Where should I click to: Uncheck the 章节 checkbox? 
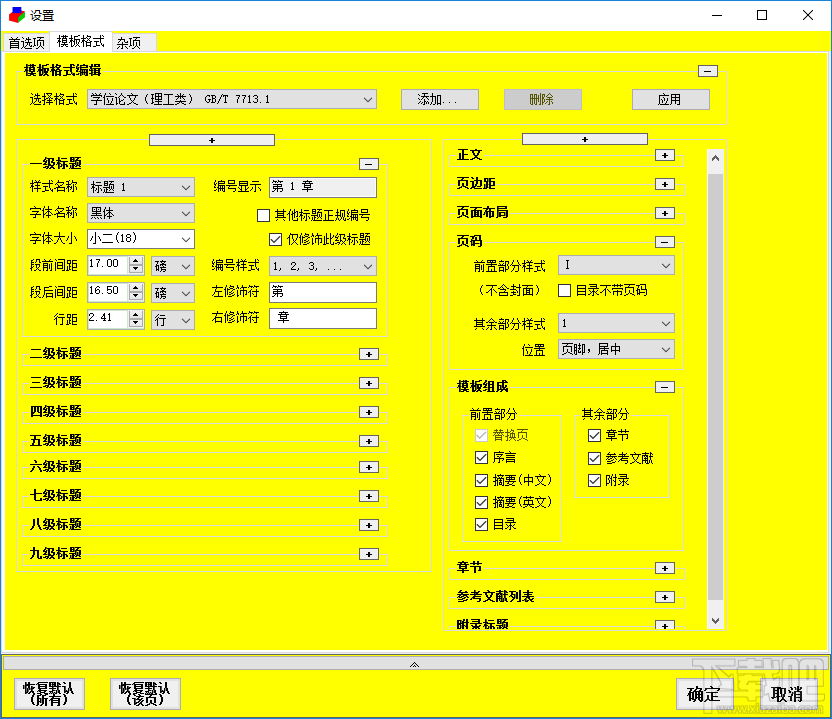tap(594, 436)
